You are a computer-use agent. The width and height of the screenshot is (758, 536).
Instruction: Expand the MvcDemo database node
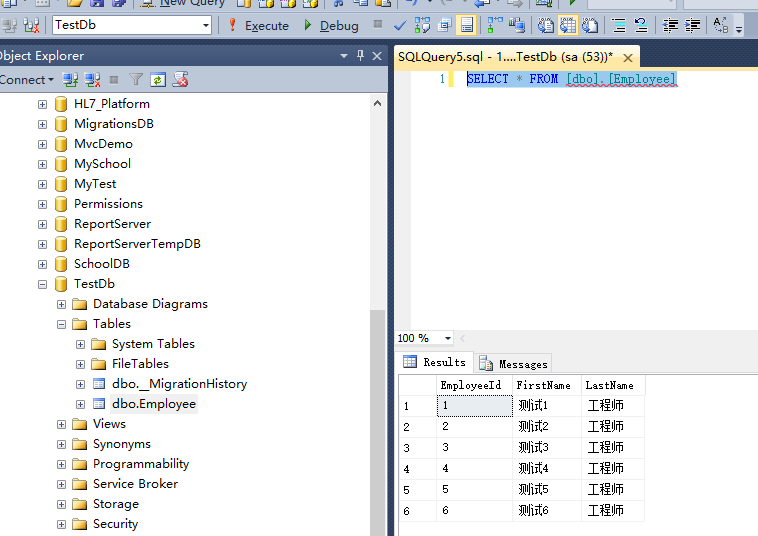click(x=43, y=145)
